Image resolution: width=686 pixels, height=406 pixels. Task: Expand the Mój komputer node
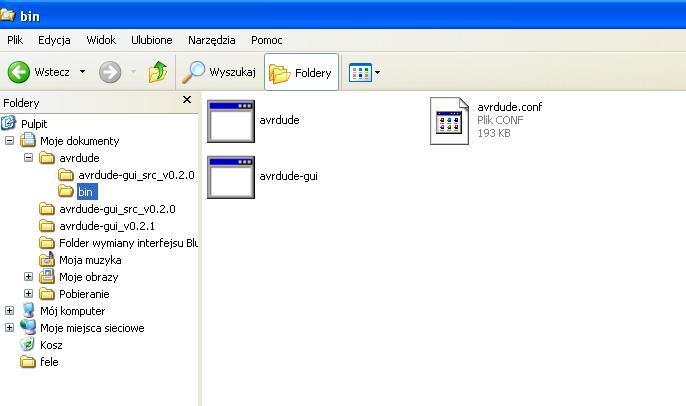point(9,311)
